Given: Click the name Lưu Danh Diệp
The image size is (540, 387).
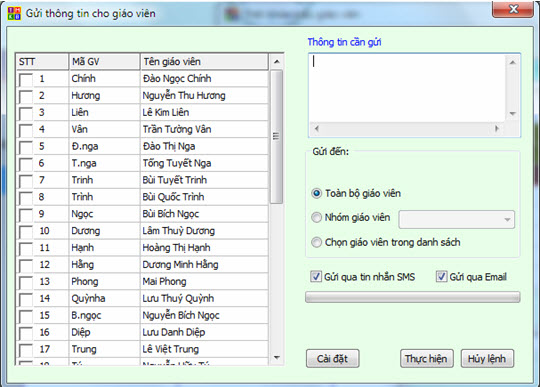Looking at the screenshot, I should tap(174, 332).
